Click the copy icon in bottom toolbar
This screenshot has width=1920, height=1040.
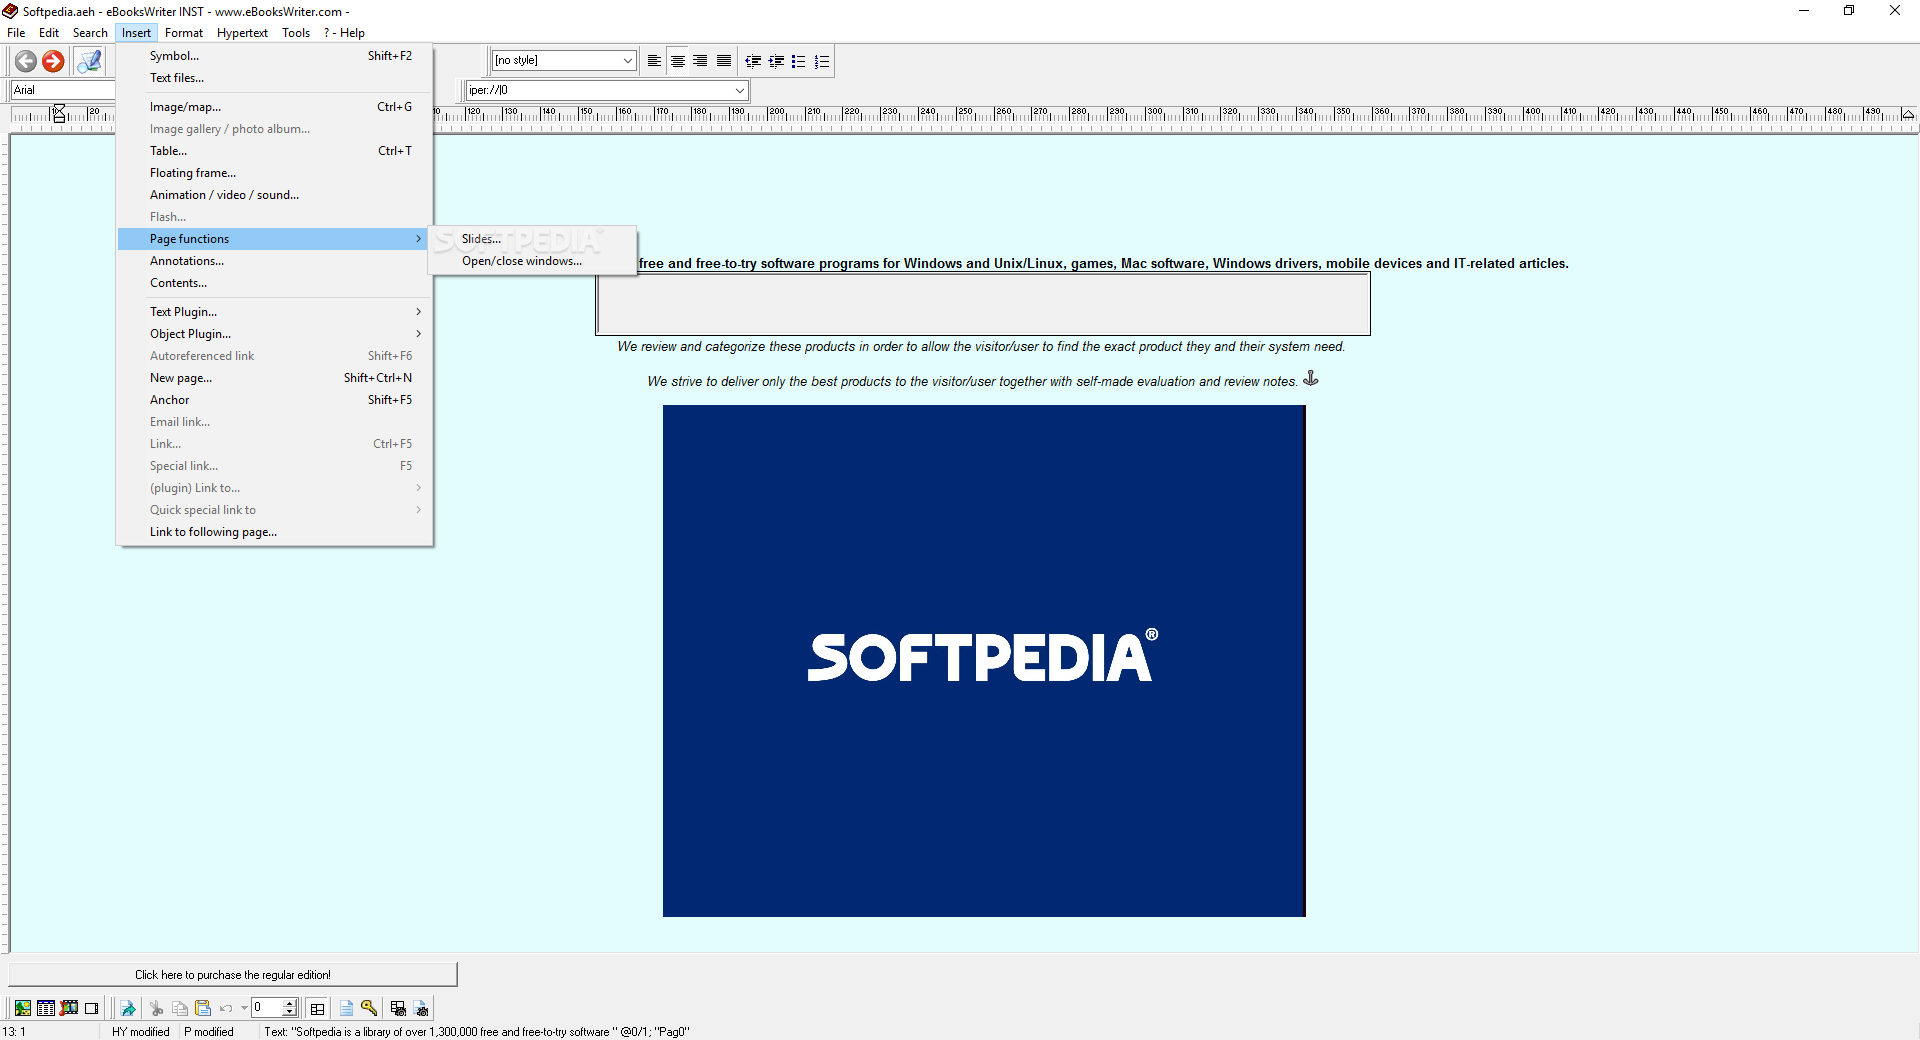pos(180,1008)
